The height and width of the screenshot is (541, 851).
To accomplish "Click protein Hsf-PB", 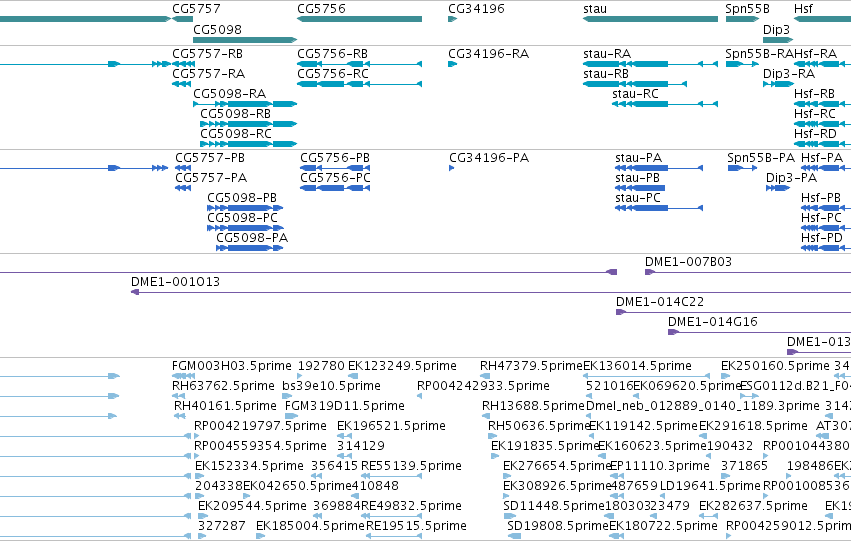I will pos(821,198).
